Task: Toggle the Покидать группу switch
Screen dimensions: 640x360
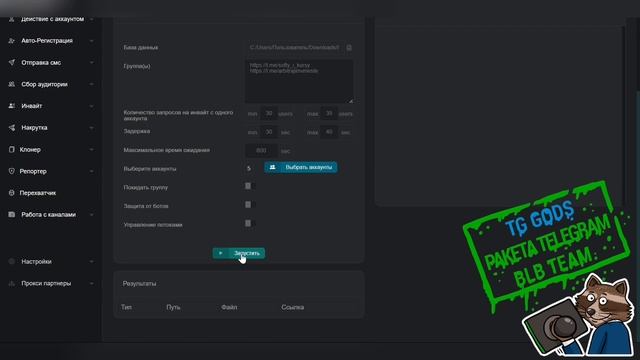Action: point(250,186)
